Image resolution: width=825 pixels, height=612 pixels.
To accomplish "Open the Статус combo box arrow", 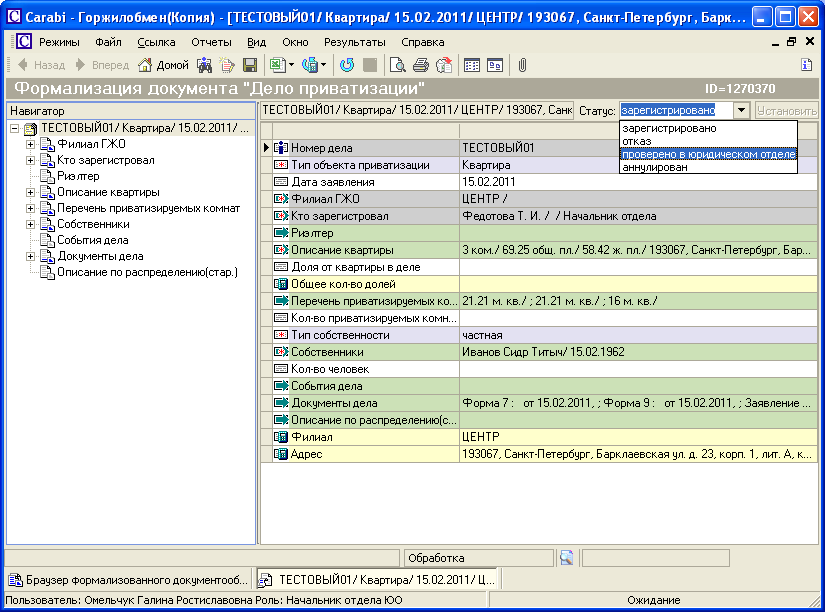I will click(x=741, y=110).
